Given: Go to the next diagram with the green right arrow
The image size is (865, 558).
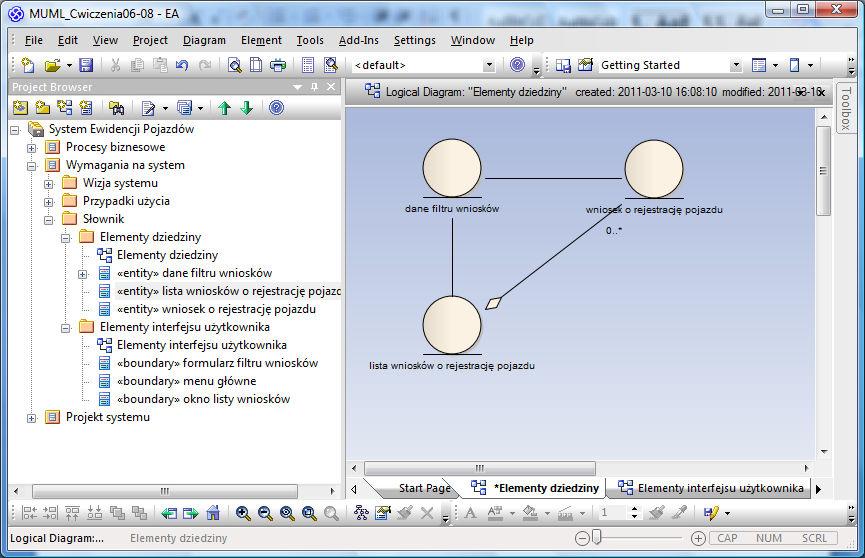Looking at the screenshot, I should tap(190, 513).
